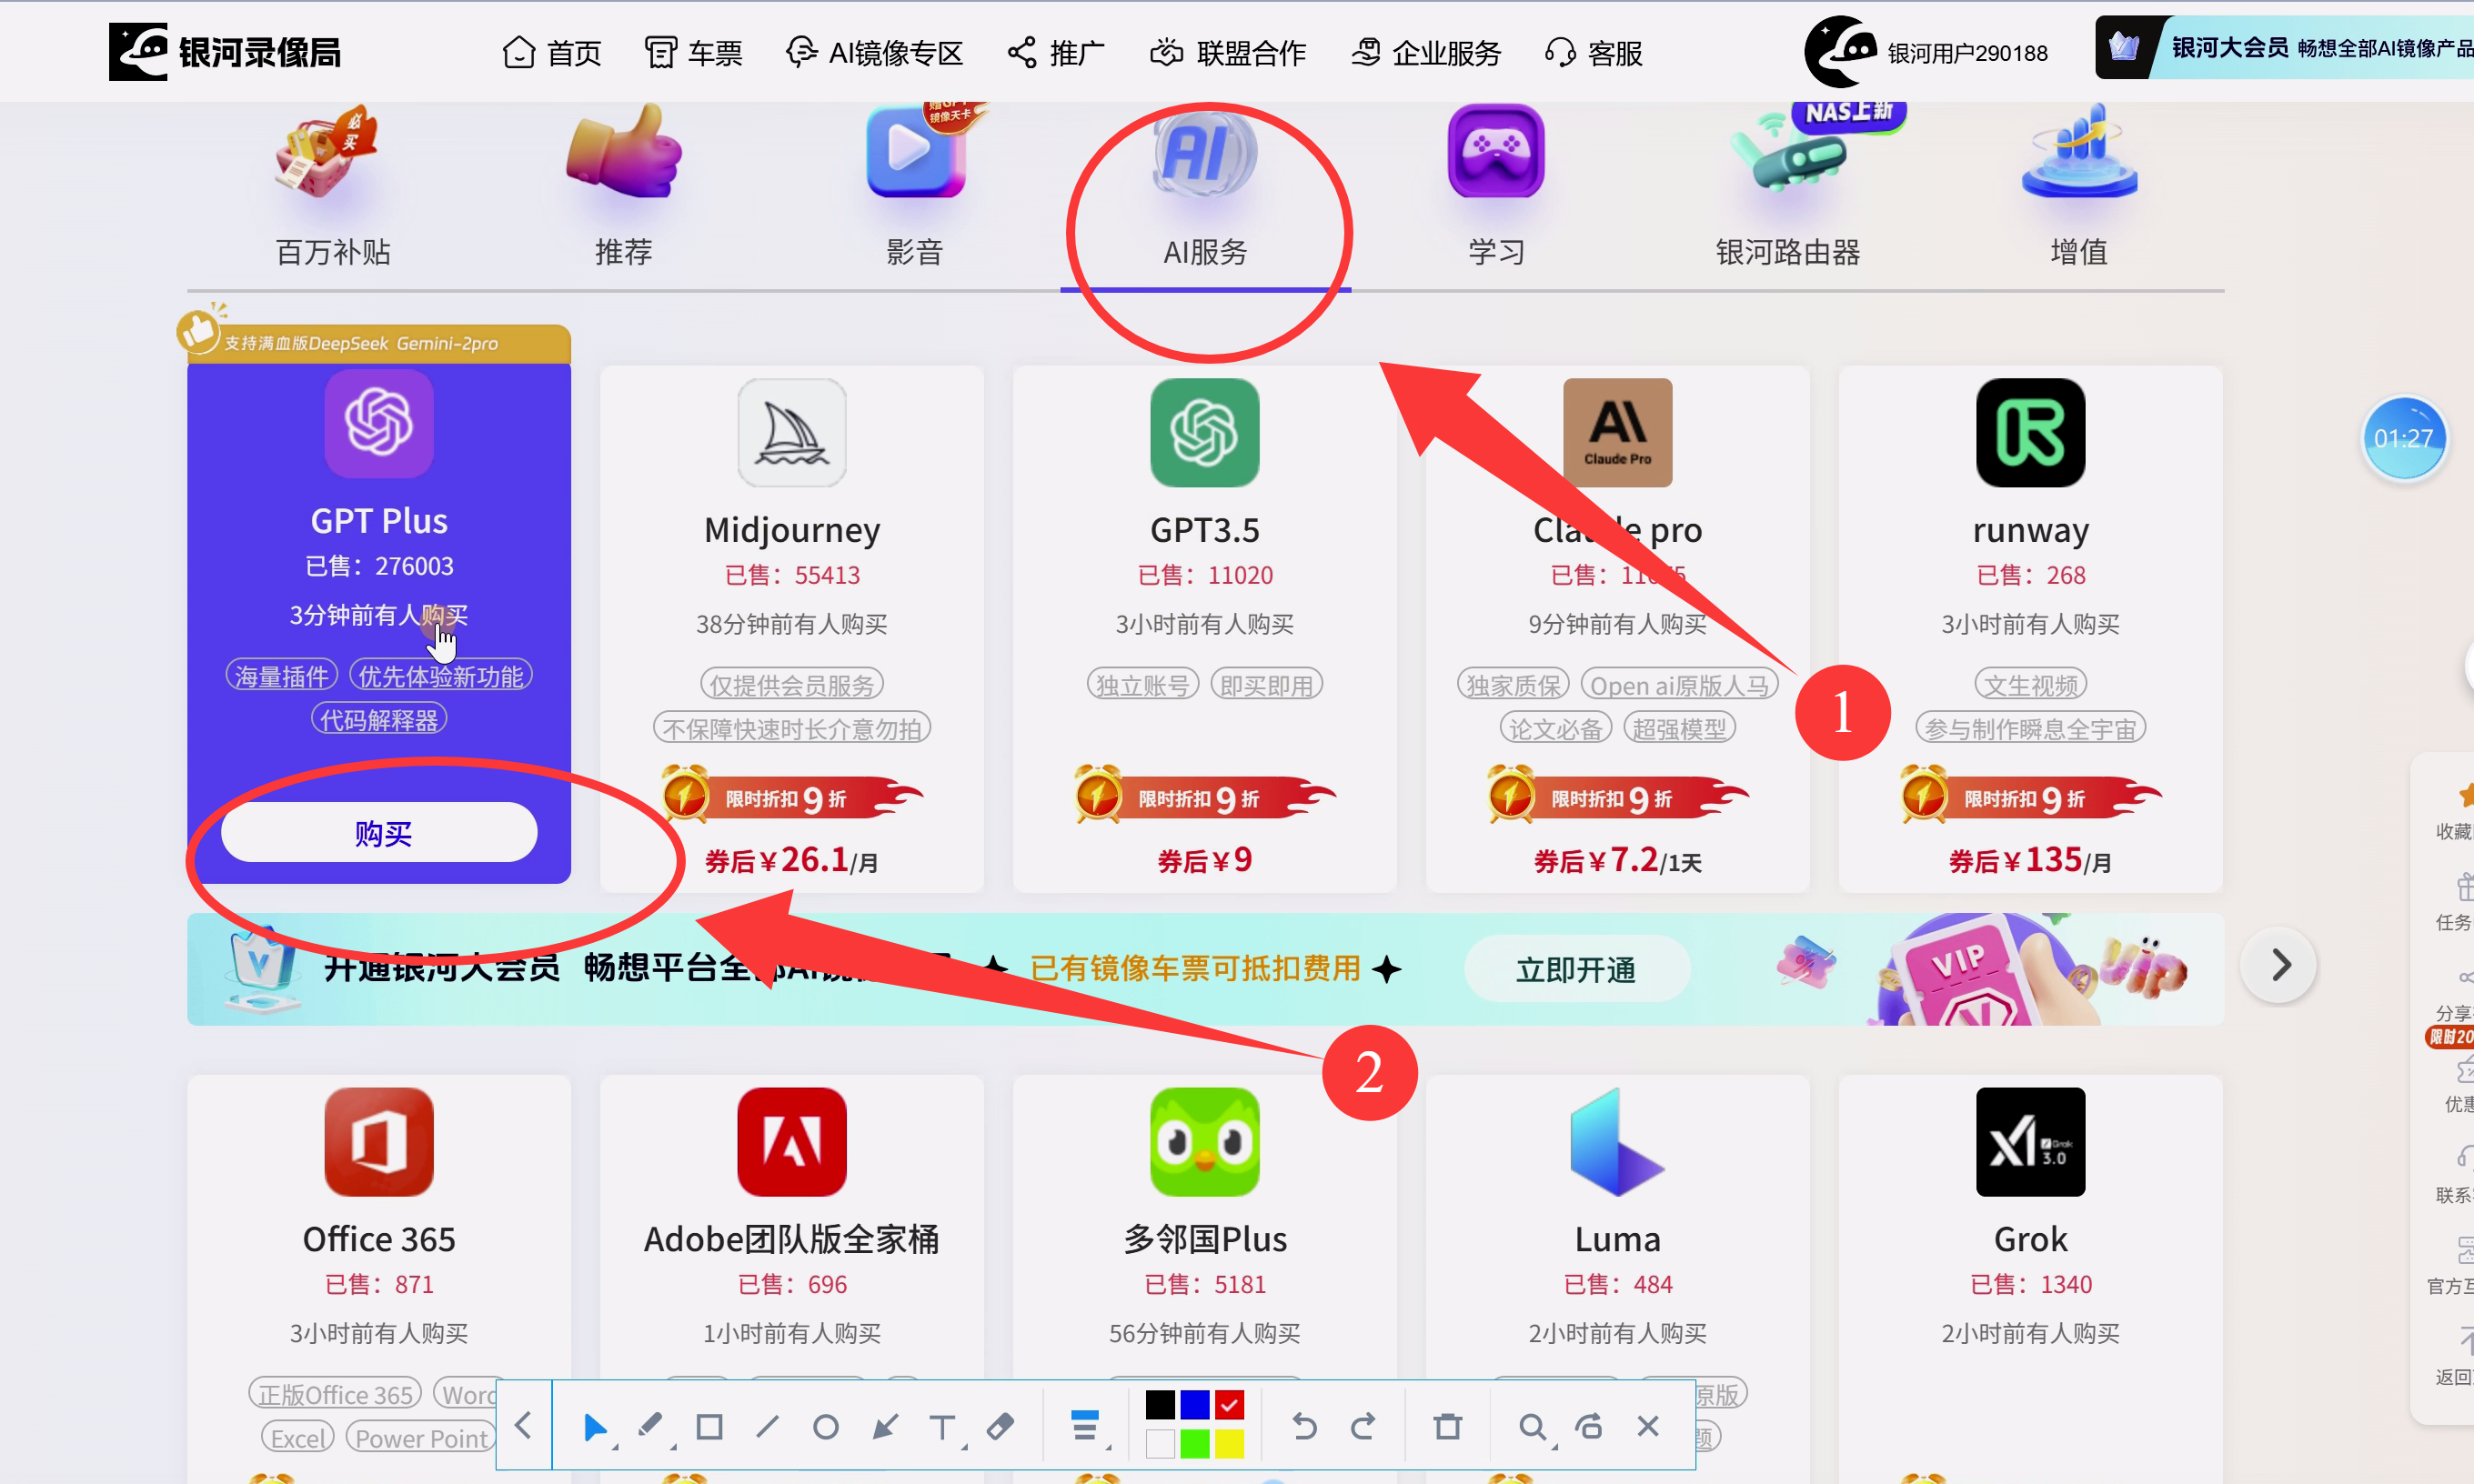Click Midjourney price 券后¥26.1/月
Image resolution: width=2474 pixels, height=1484 pixels.
point(791,860)
